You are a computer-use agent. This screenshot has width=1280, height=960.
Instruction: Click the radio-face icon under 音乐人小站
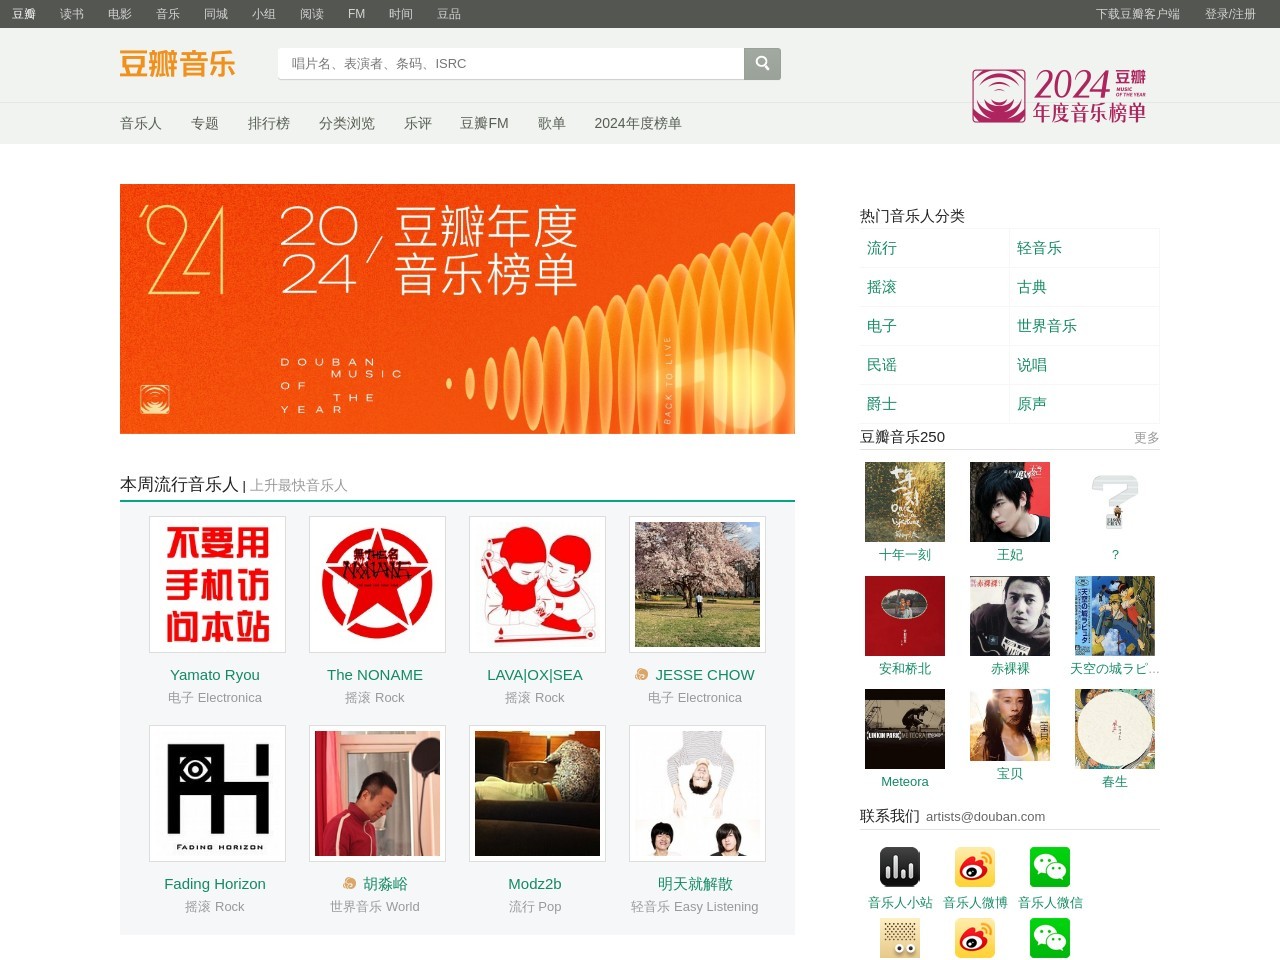pyautogui.click(x=900, y=938)
